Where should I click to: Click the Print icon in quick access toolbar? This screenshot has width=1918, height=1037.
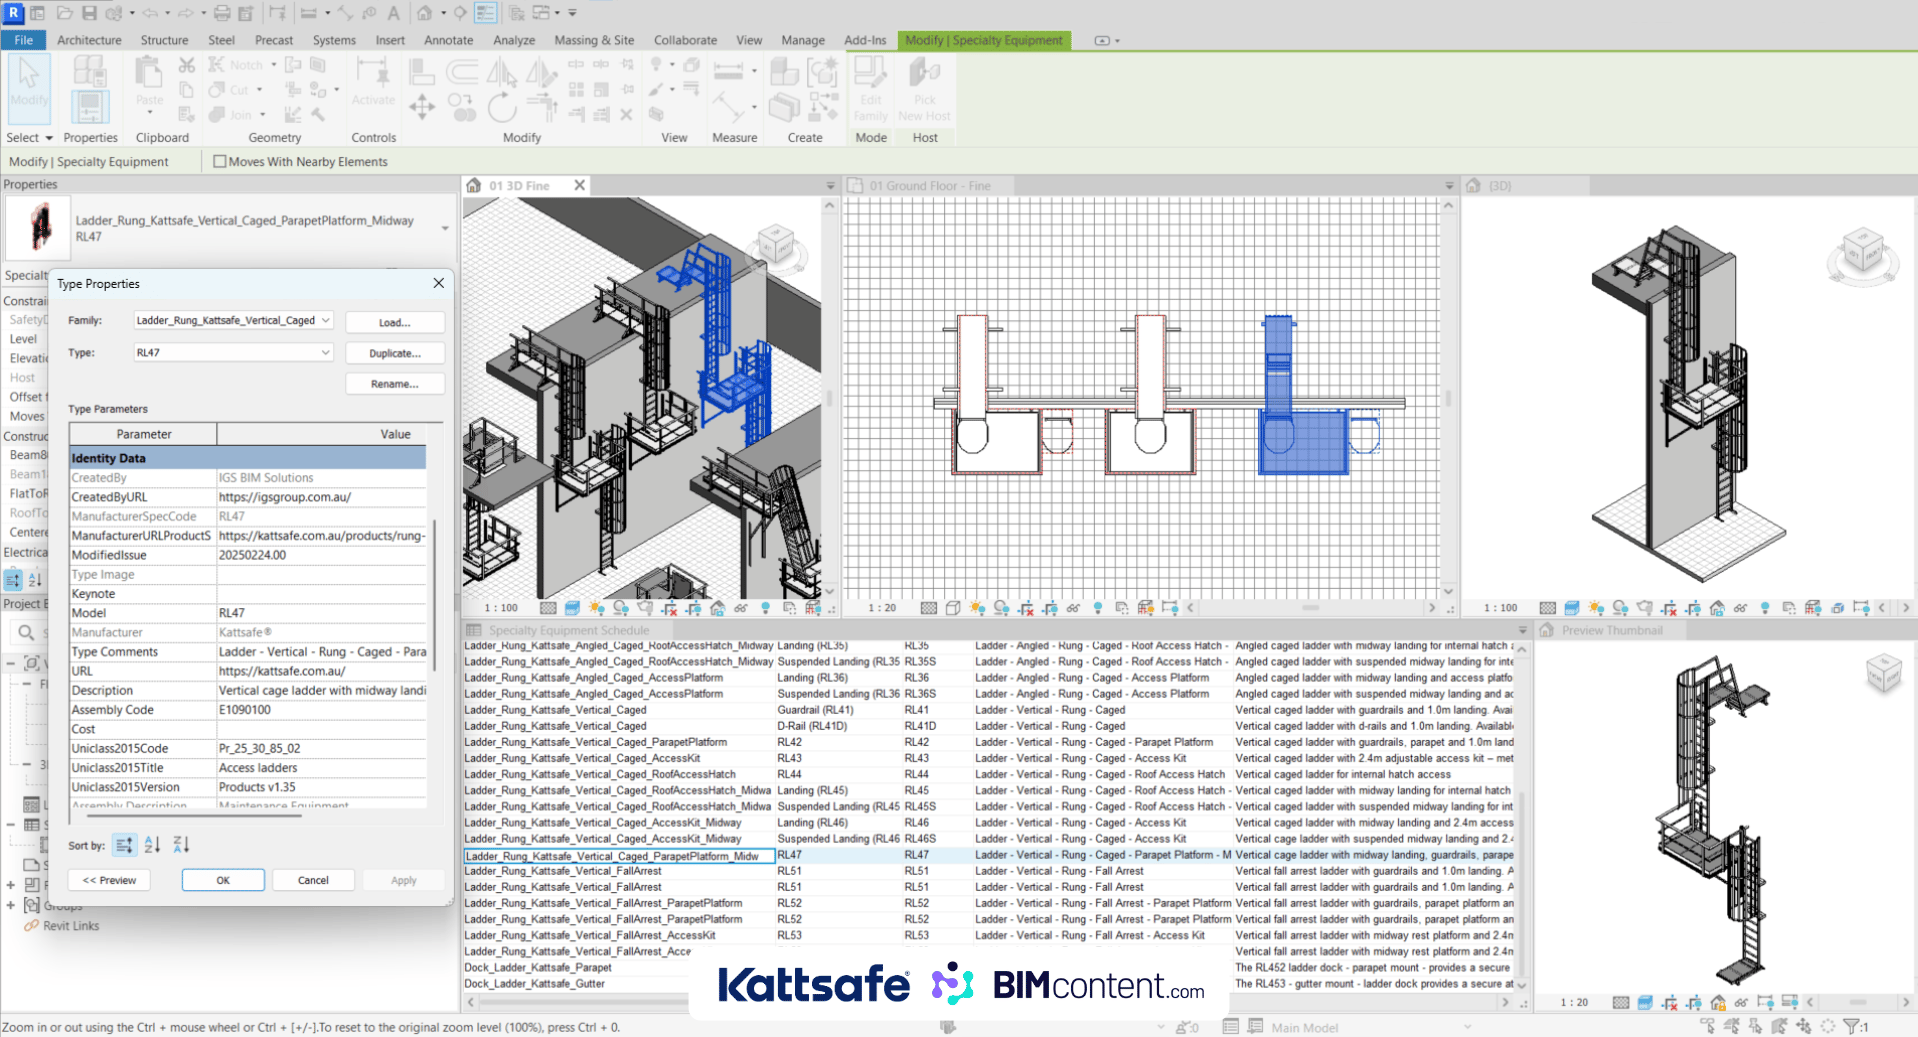pos(222,13)
